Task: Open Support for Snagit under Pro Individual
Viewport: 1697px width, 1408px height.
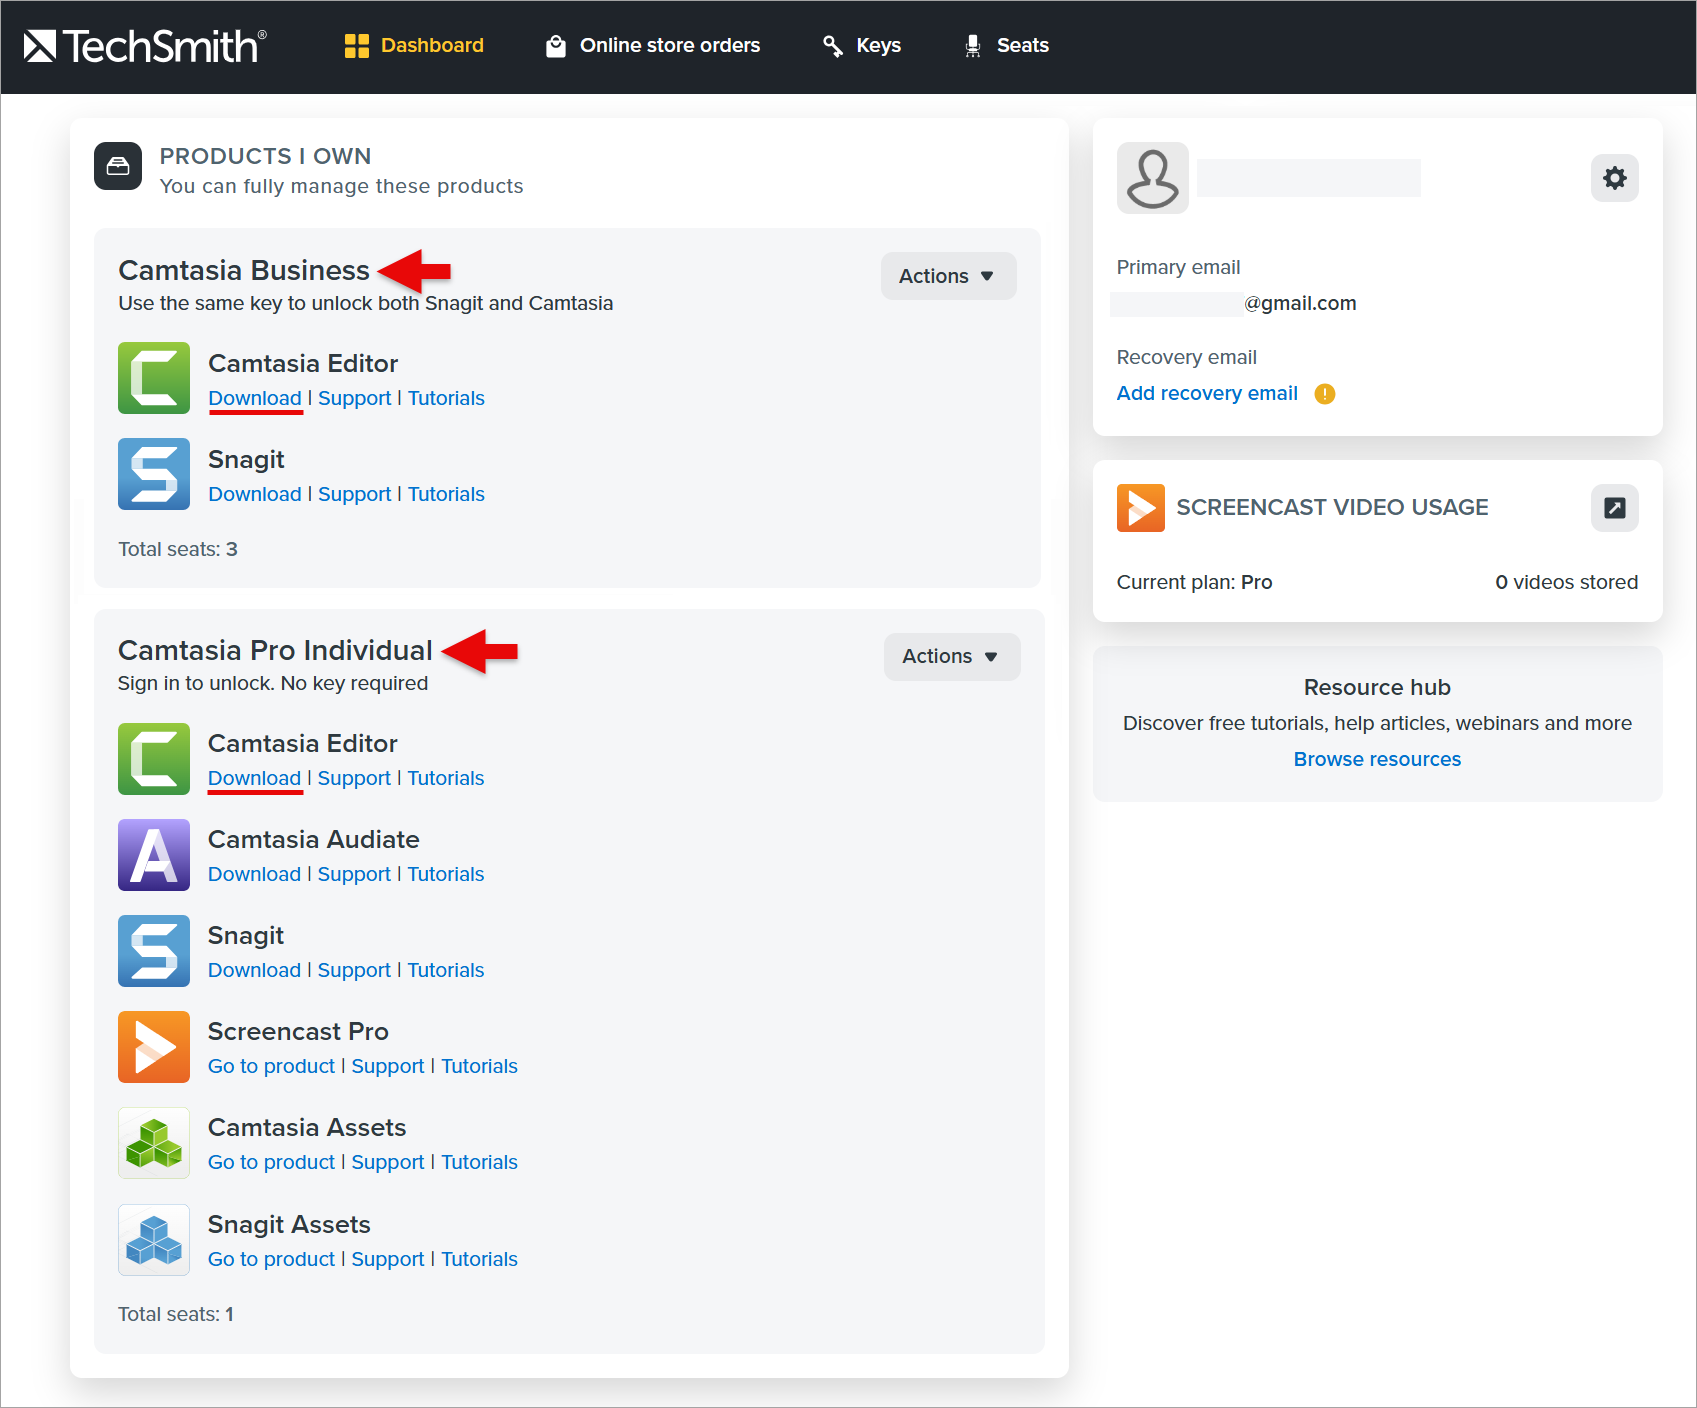Action: pos(355,970)
